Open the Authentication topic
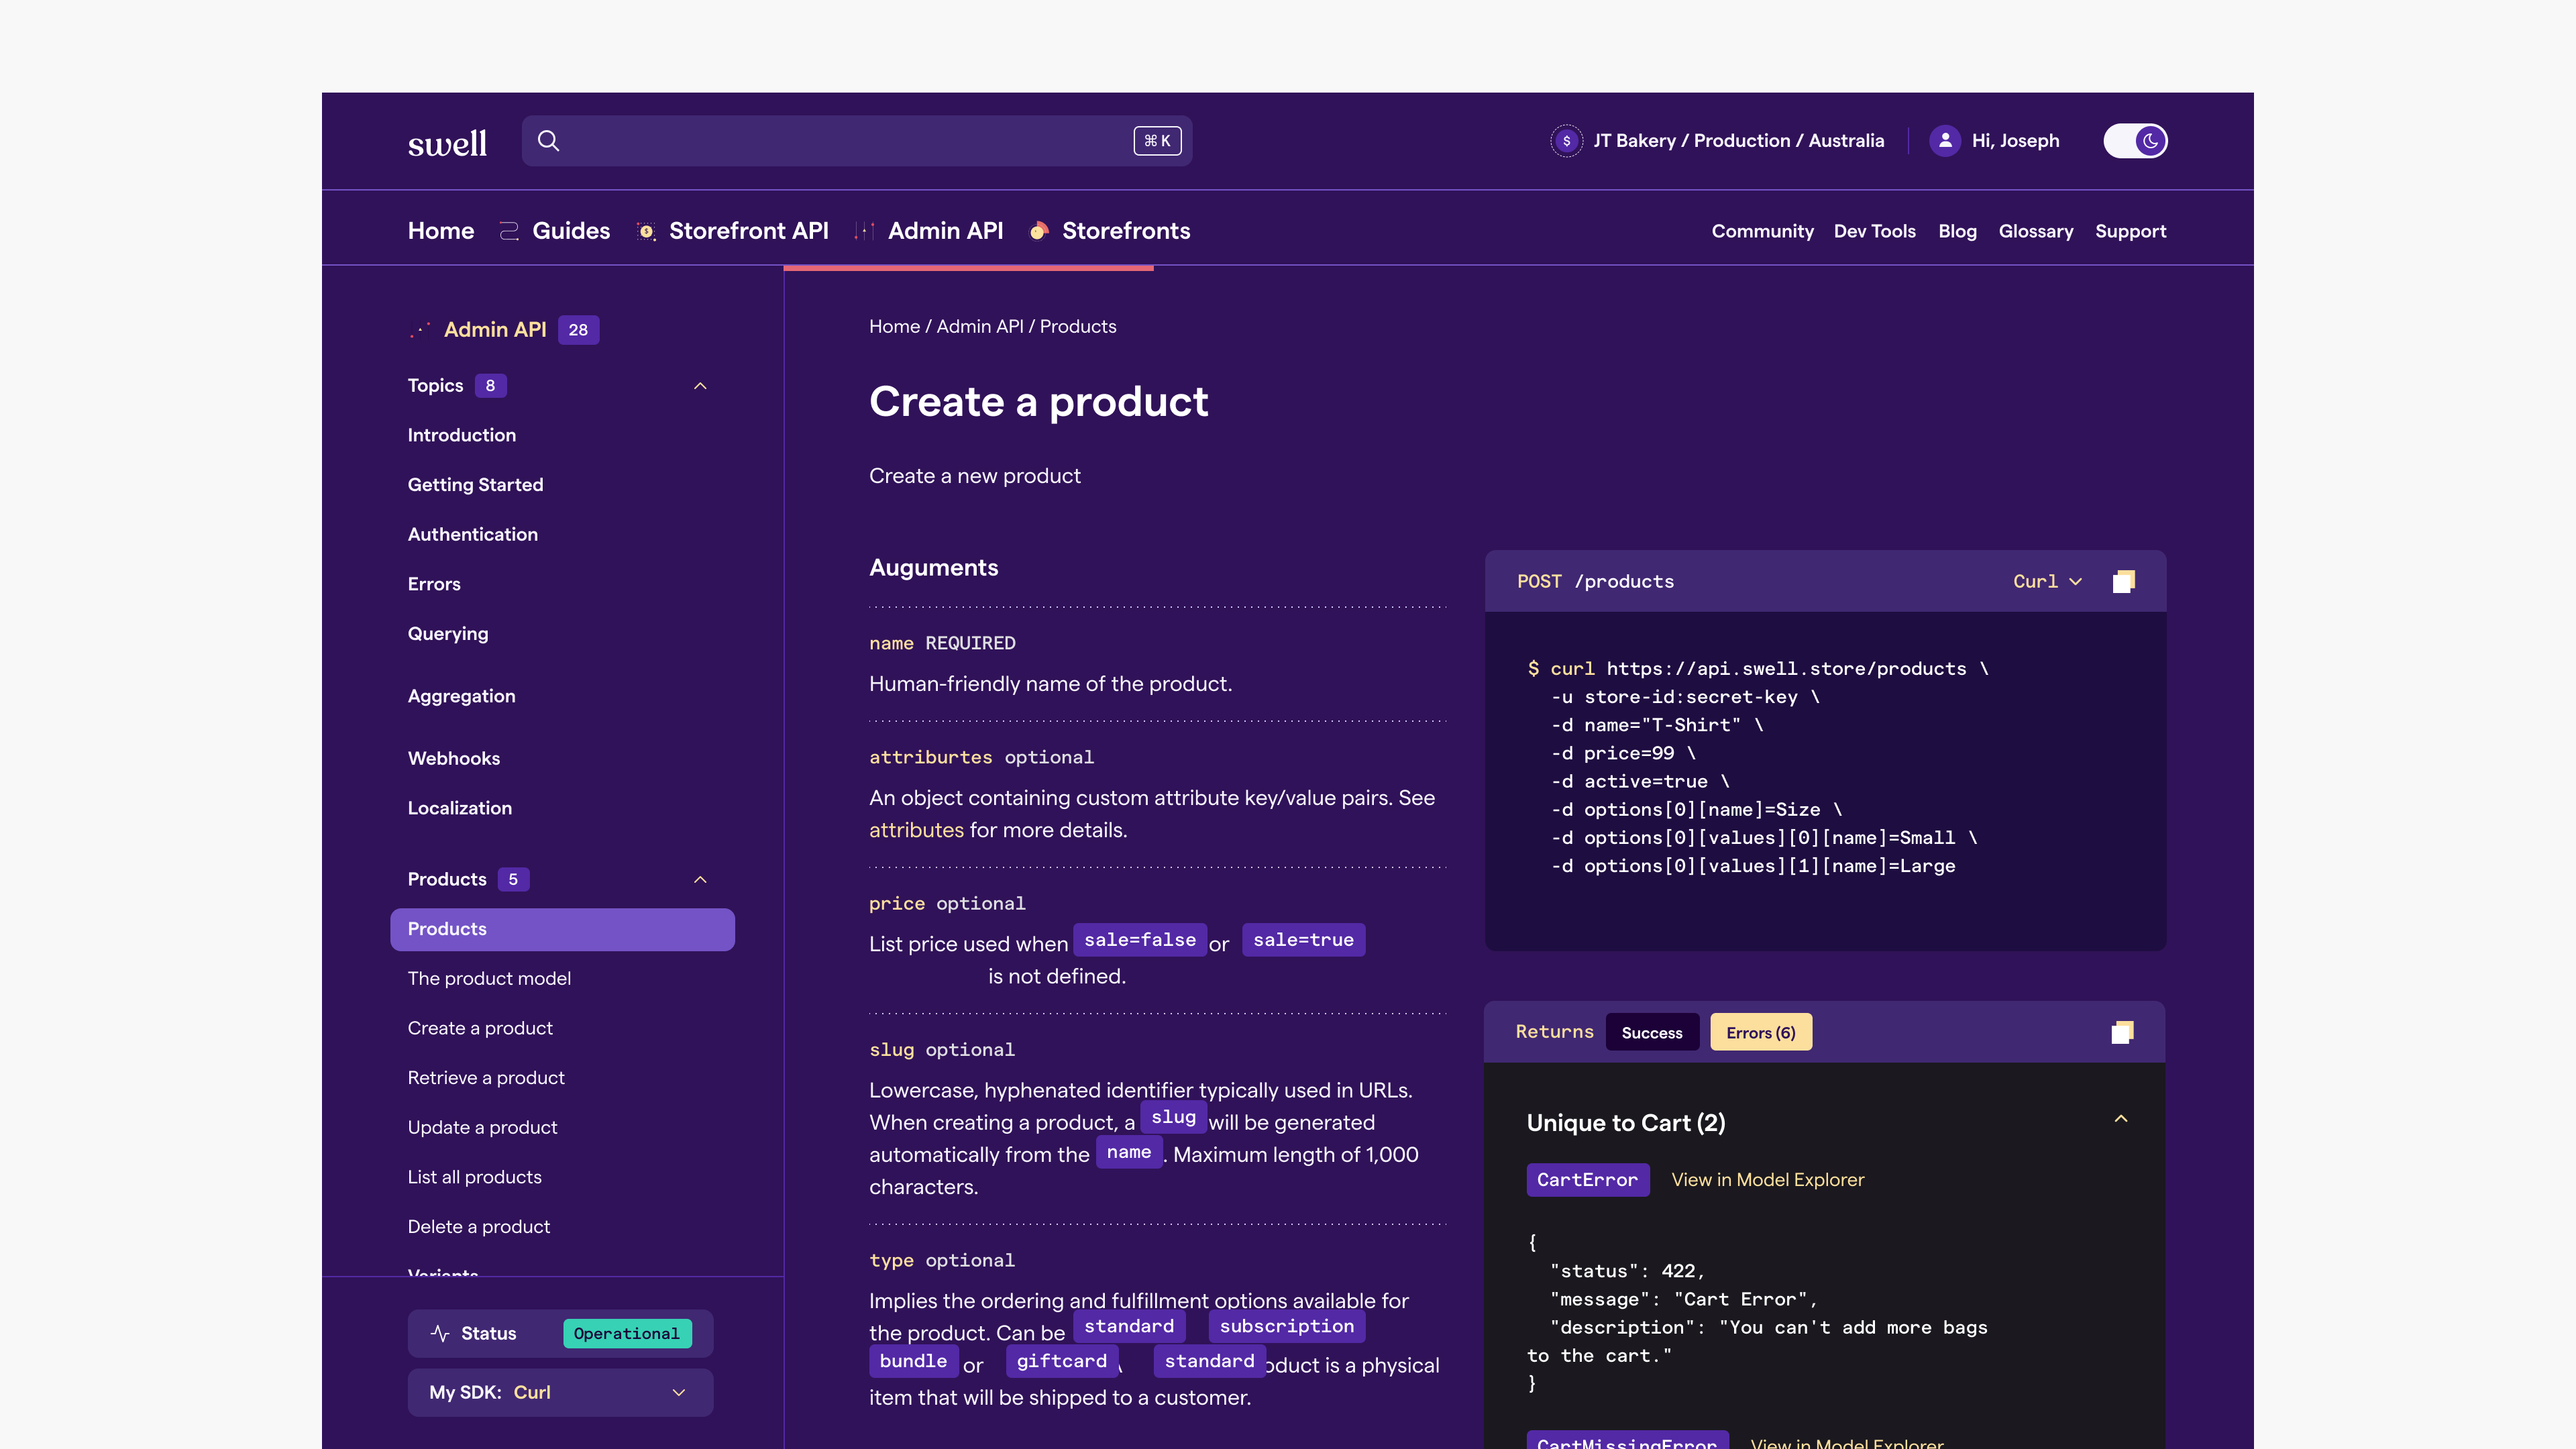The image size is (2576, 1449). pyautogui.click(x=472, y=534)
